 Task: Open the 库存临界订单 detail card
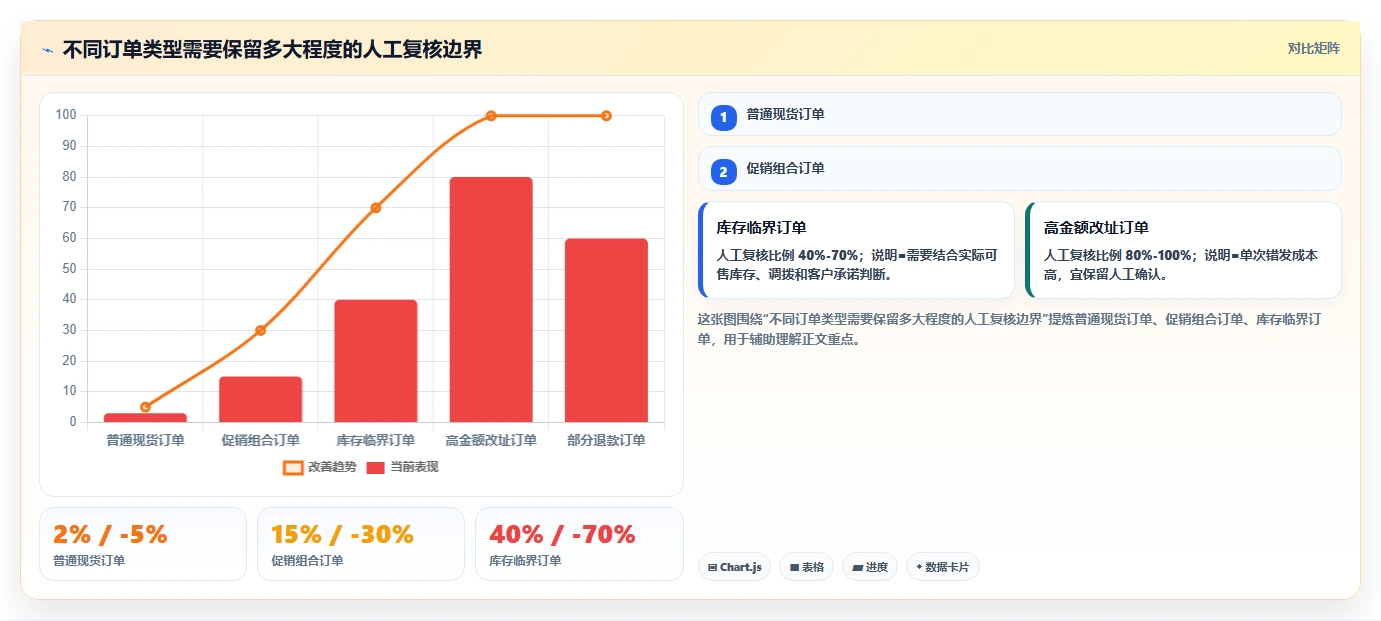point(856,250)
